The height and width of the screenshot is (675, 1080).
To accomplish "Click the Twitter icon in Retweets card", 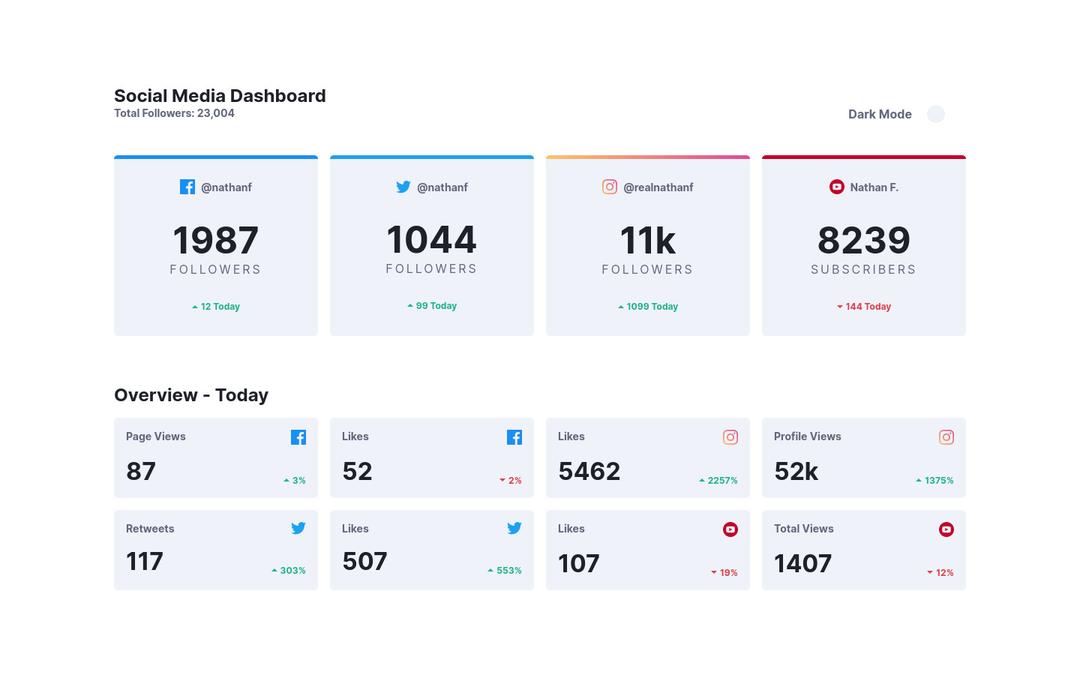I will (x=298, y=528).
